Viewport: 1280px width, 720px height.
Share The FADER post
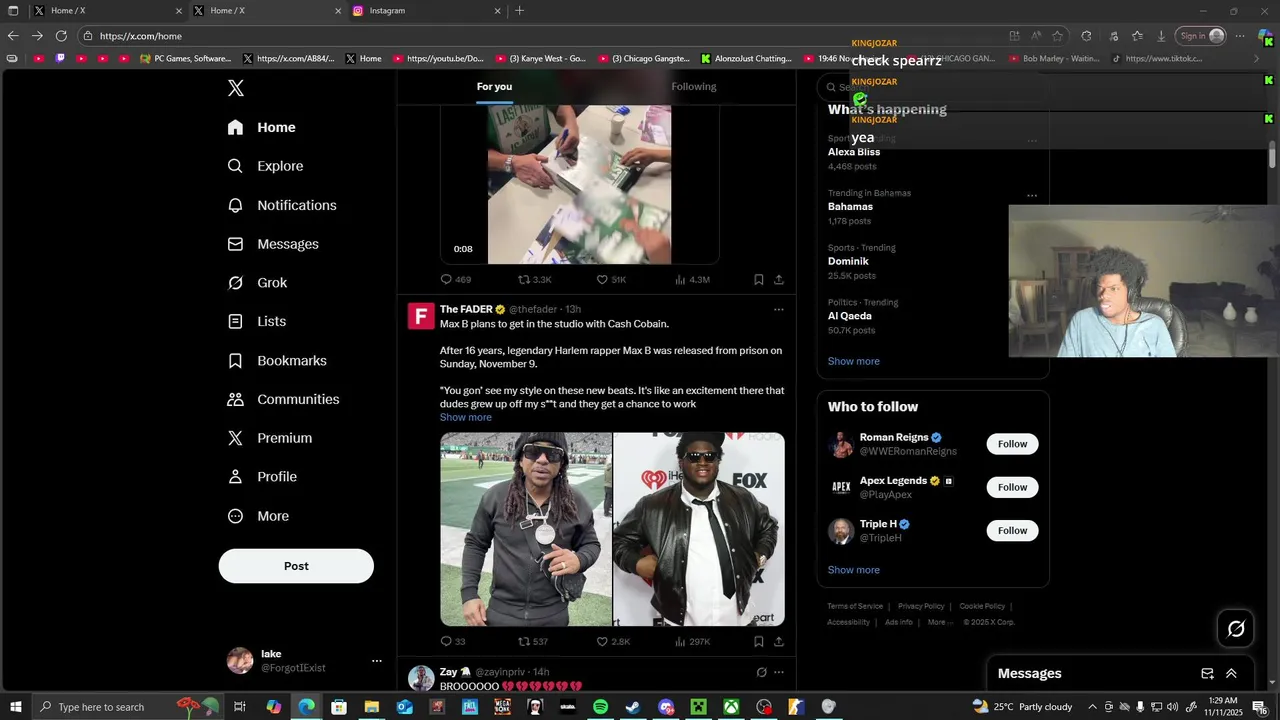(x=779, y=642)
